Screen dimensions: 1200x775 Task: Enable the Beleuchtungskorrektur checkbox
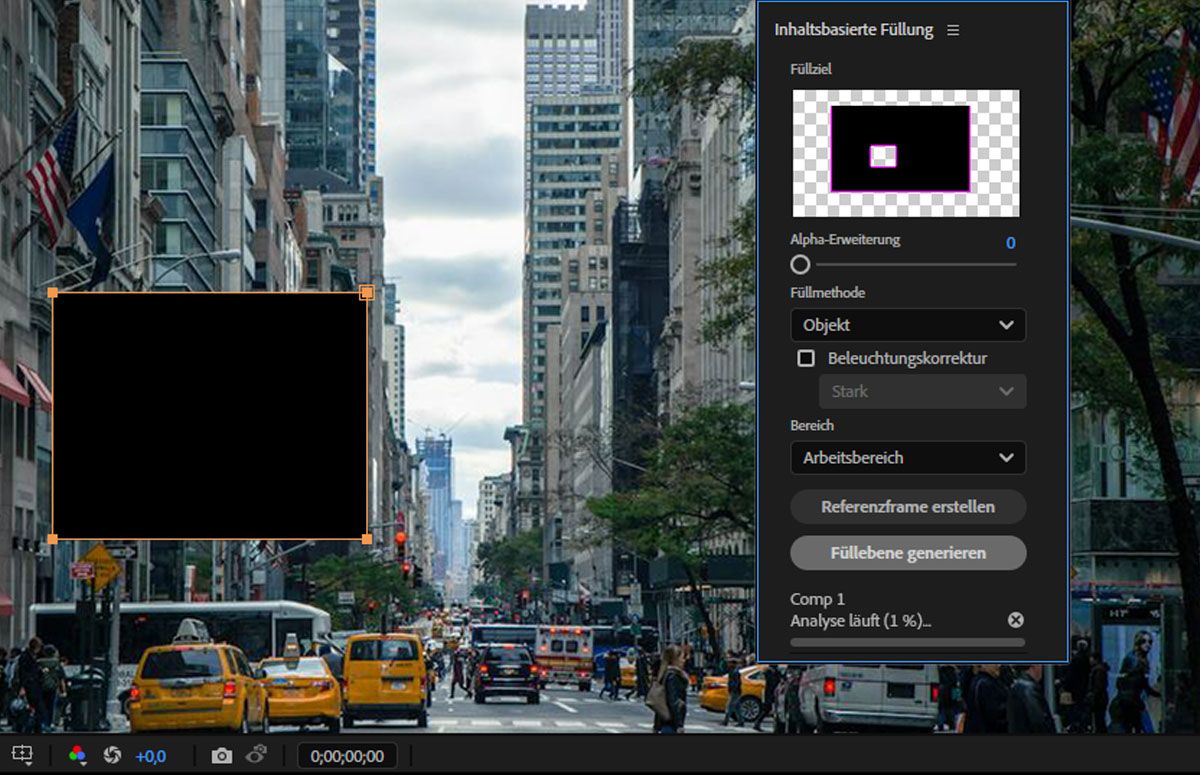pos(806,358)
